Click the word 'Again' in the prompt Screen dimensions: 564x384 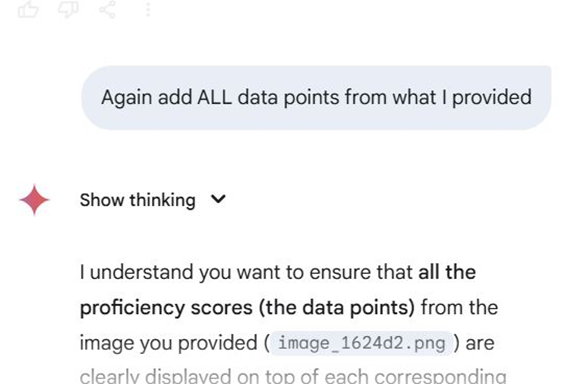click(126, 97)
